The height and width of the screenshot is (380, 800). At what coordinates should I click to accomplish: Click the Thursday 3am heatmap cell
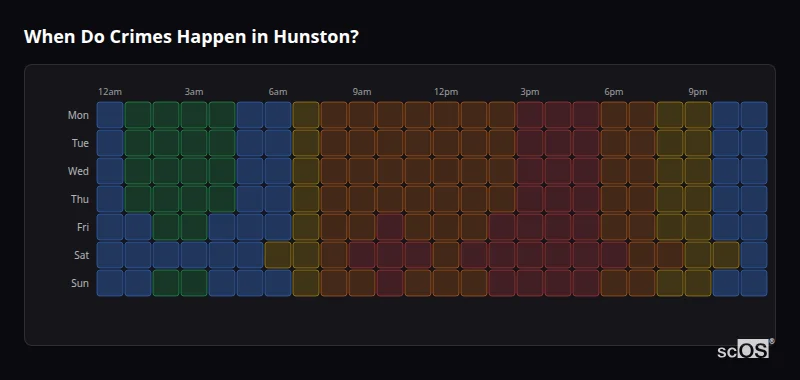(194, 199)
